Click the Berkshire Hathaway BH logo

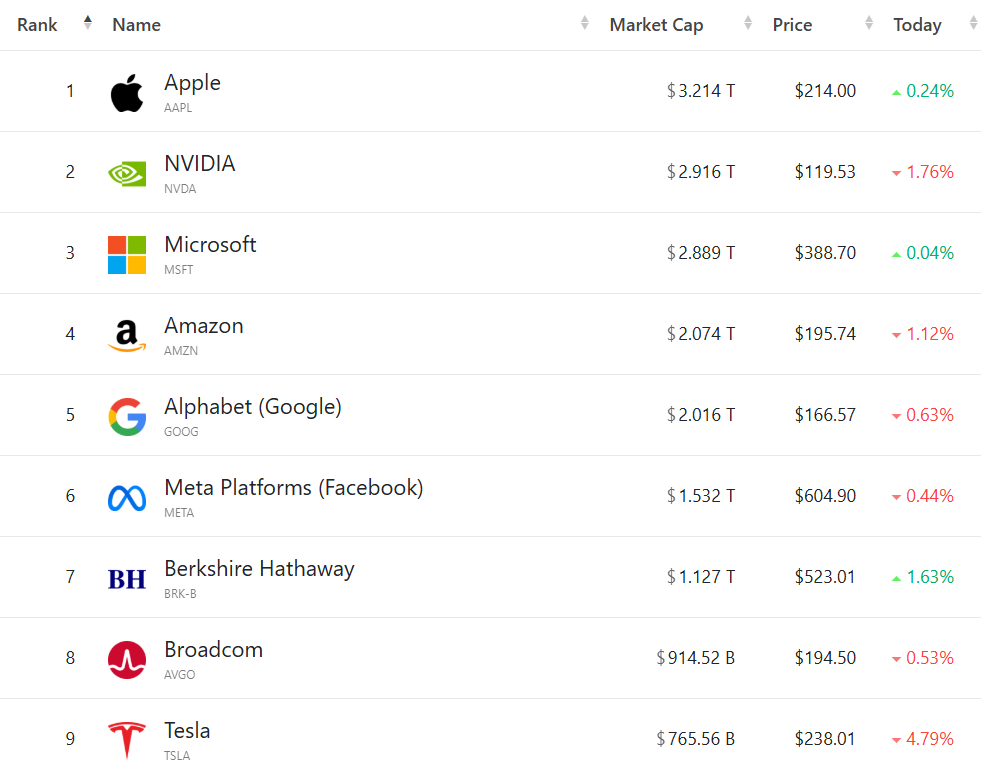pyautogui.click(x=127, y=578)
